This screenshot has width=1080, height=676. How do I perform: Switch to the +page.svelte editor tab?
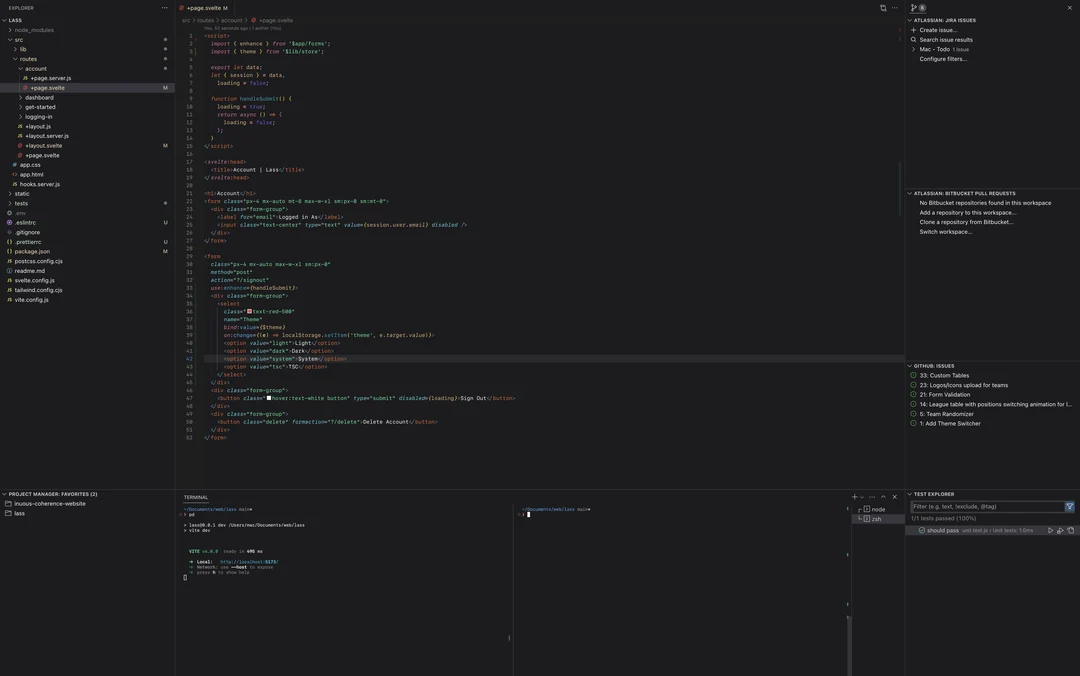click(x=203, y=5)
